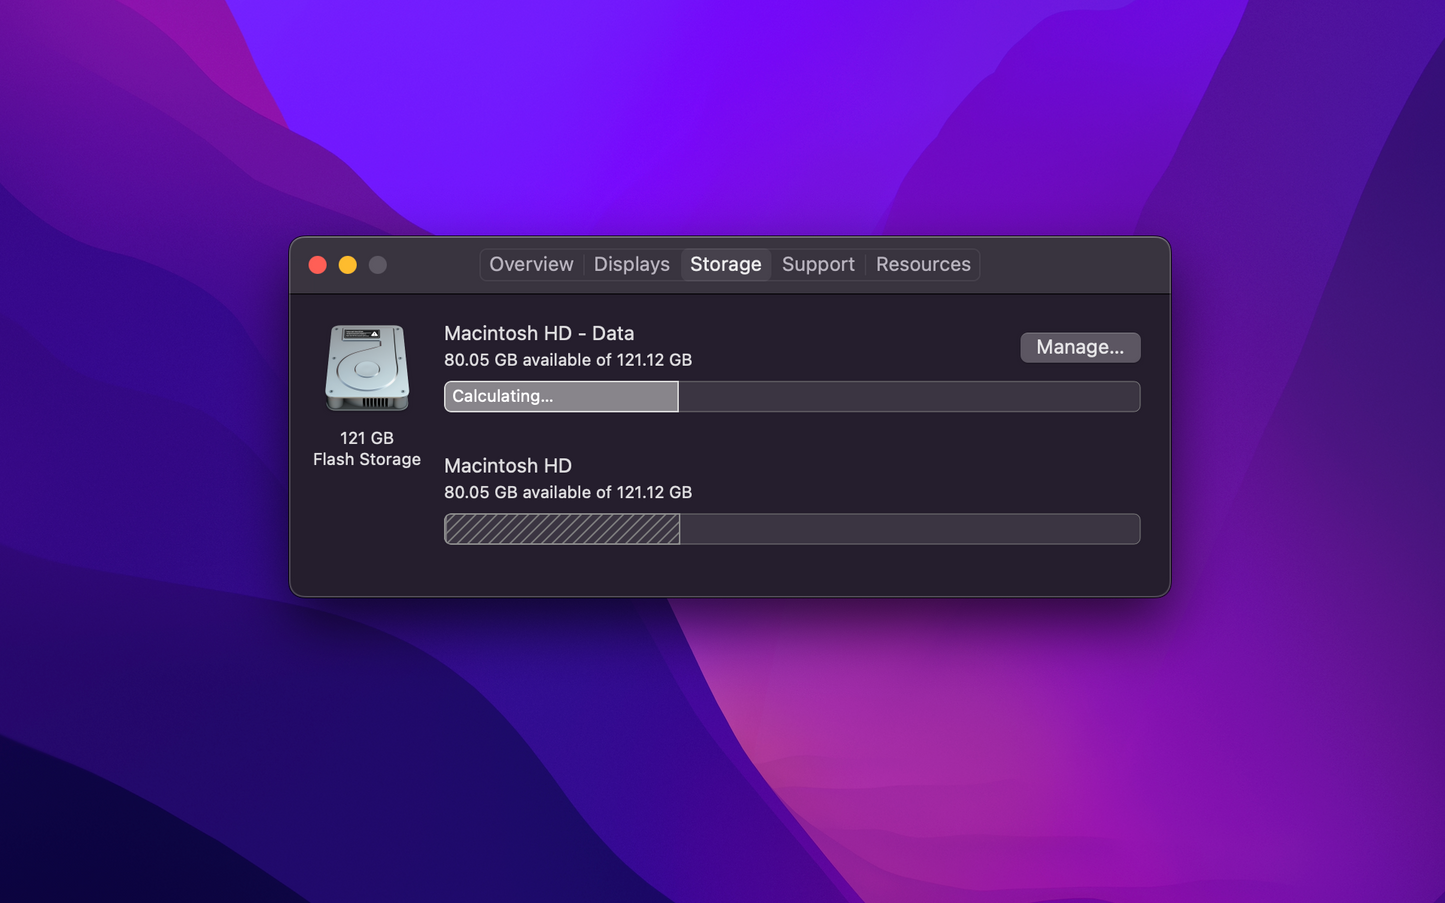Image resolution: width=1445 pixels, height=903 pixels.
Task: Click the Calculating... storage bar segment
Action: coord(561,397)
